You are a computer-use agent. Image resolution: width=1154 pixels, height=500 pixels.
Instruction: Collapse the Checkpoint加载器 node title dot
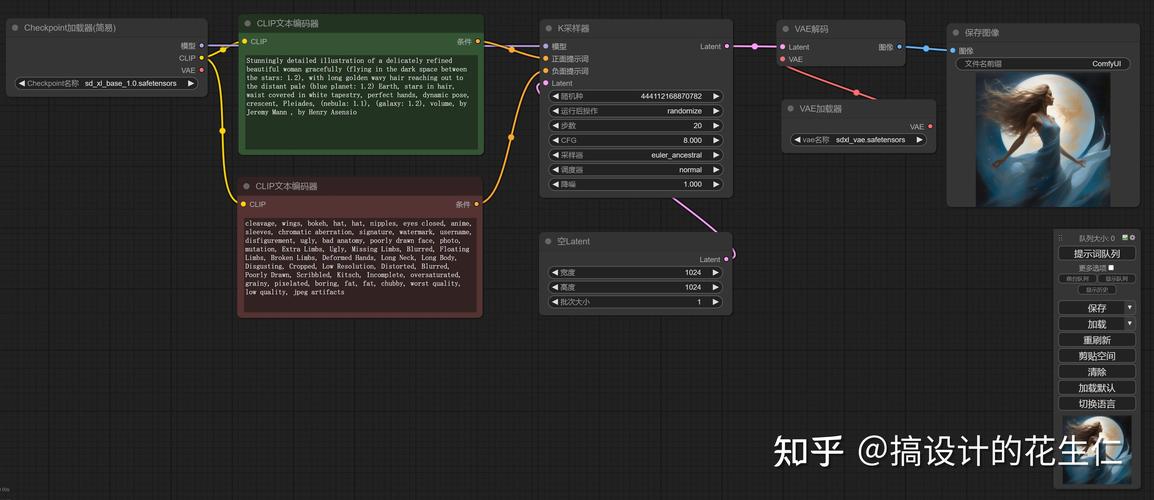tap(15, 28)
